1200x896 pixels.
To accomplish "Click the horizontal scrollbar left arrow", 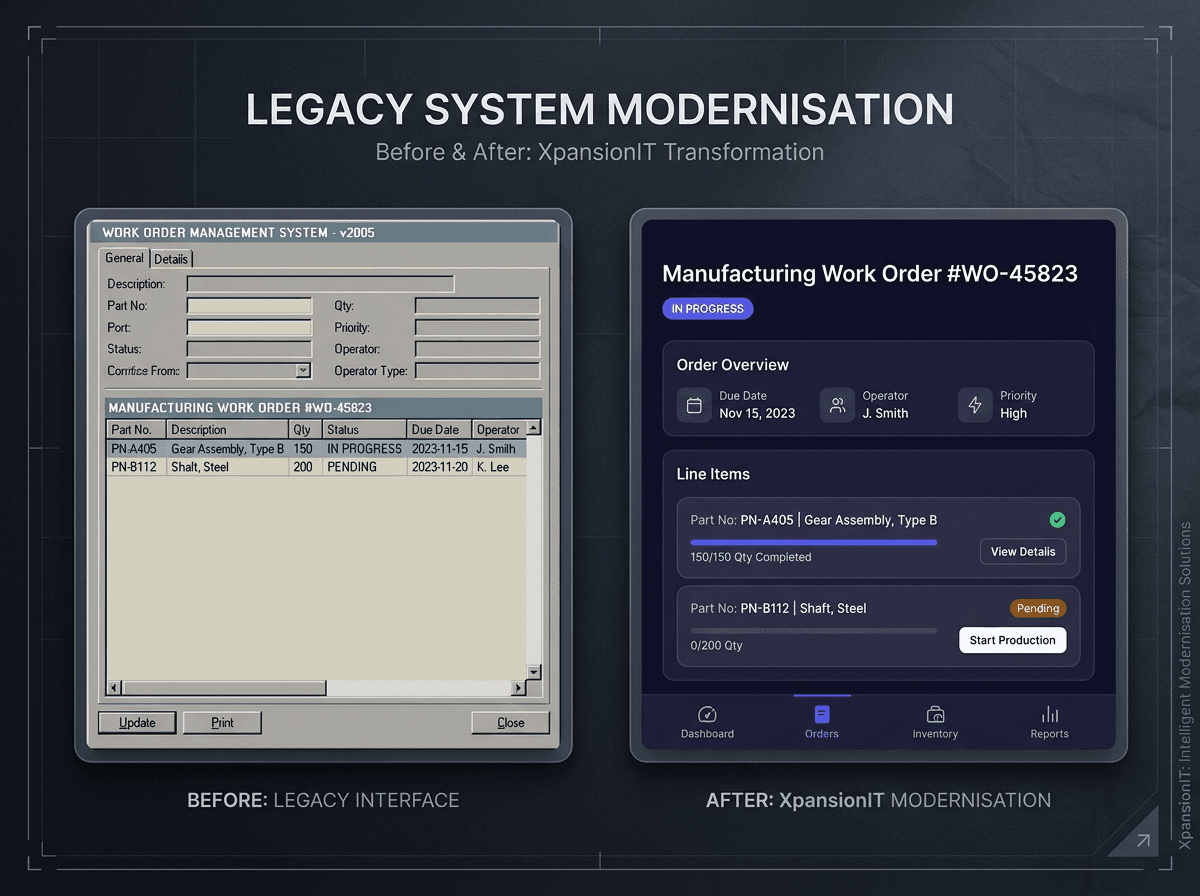I will coord(114,688).
